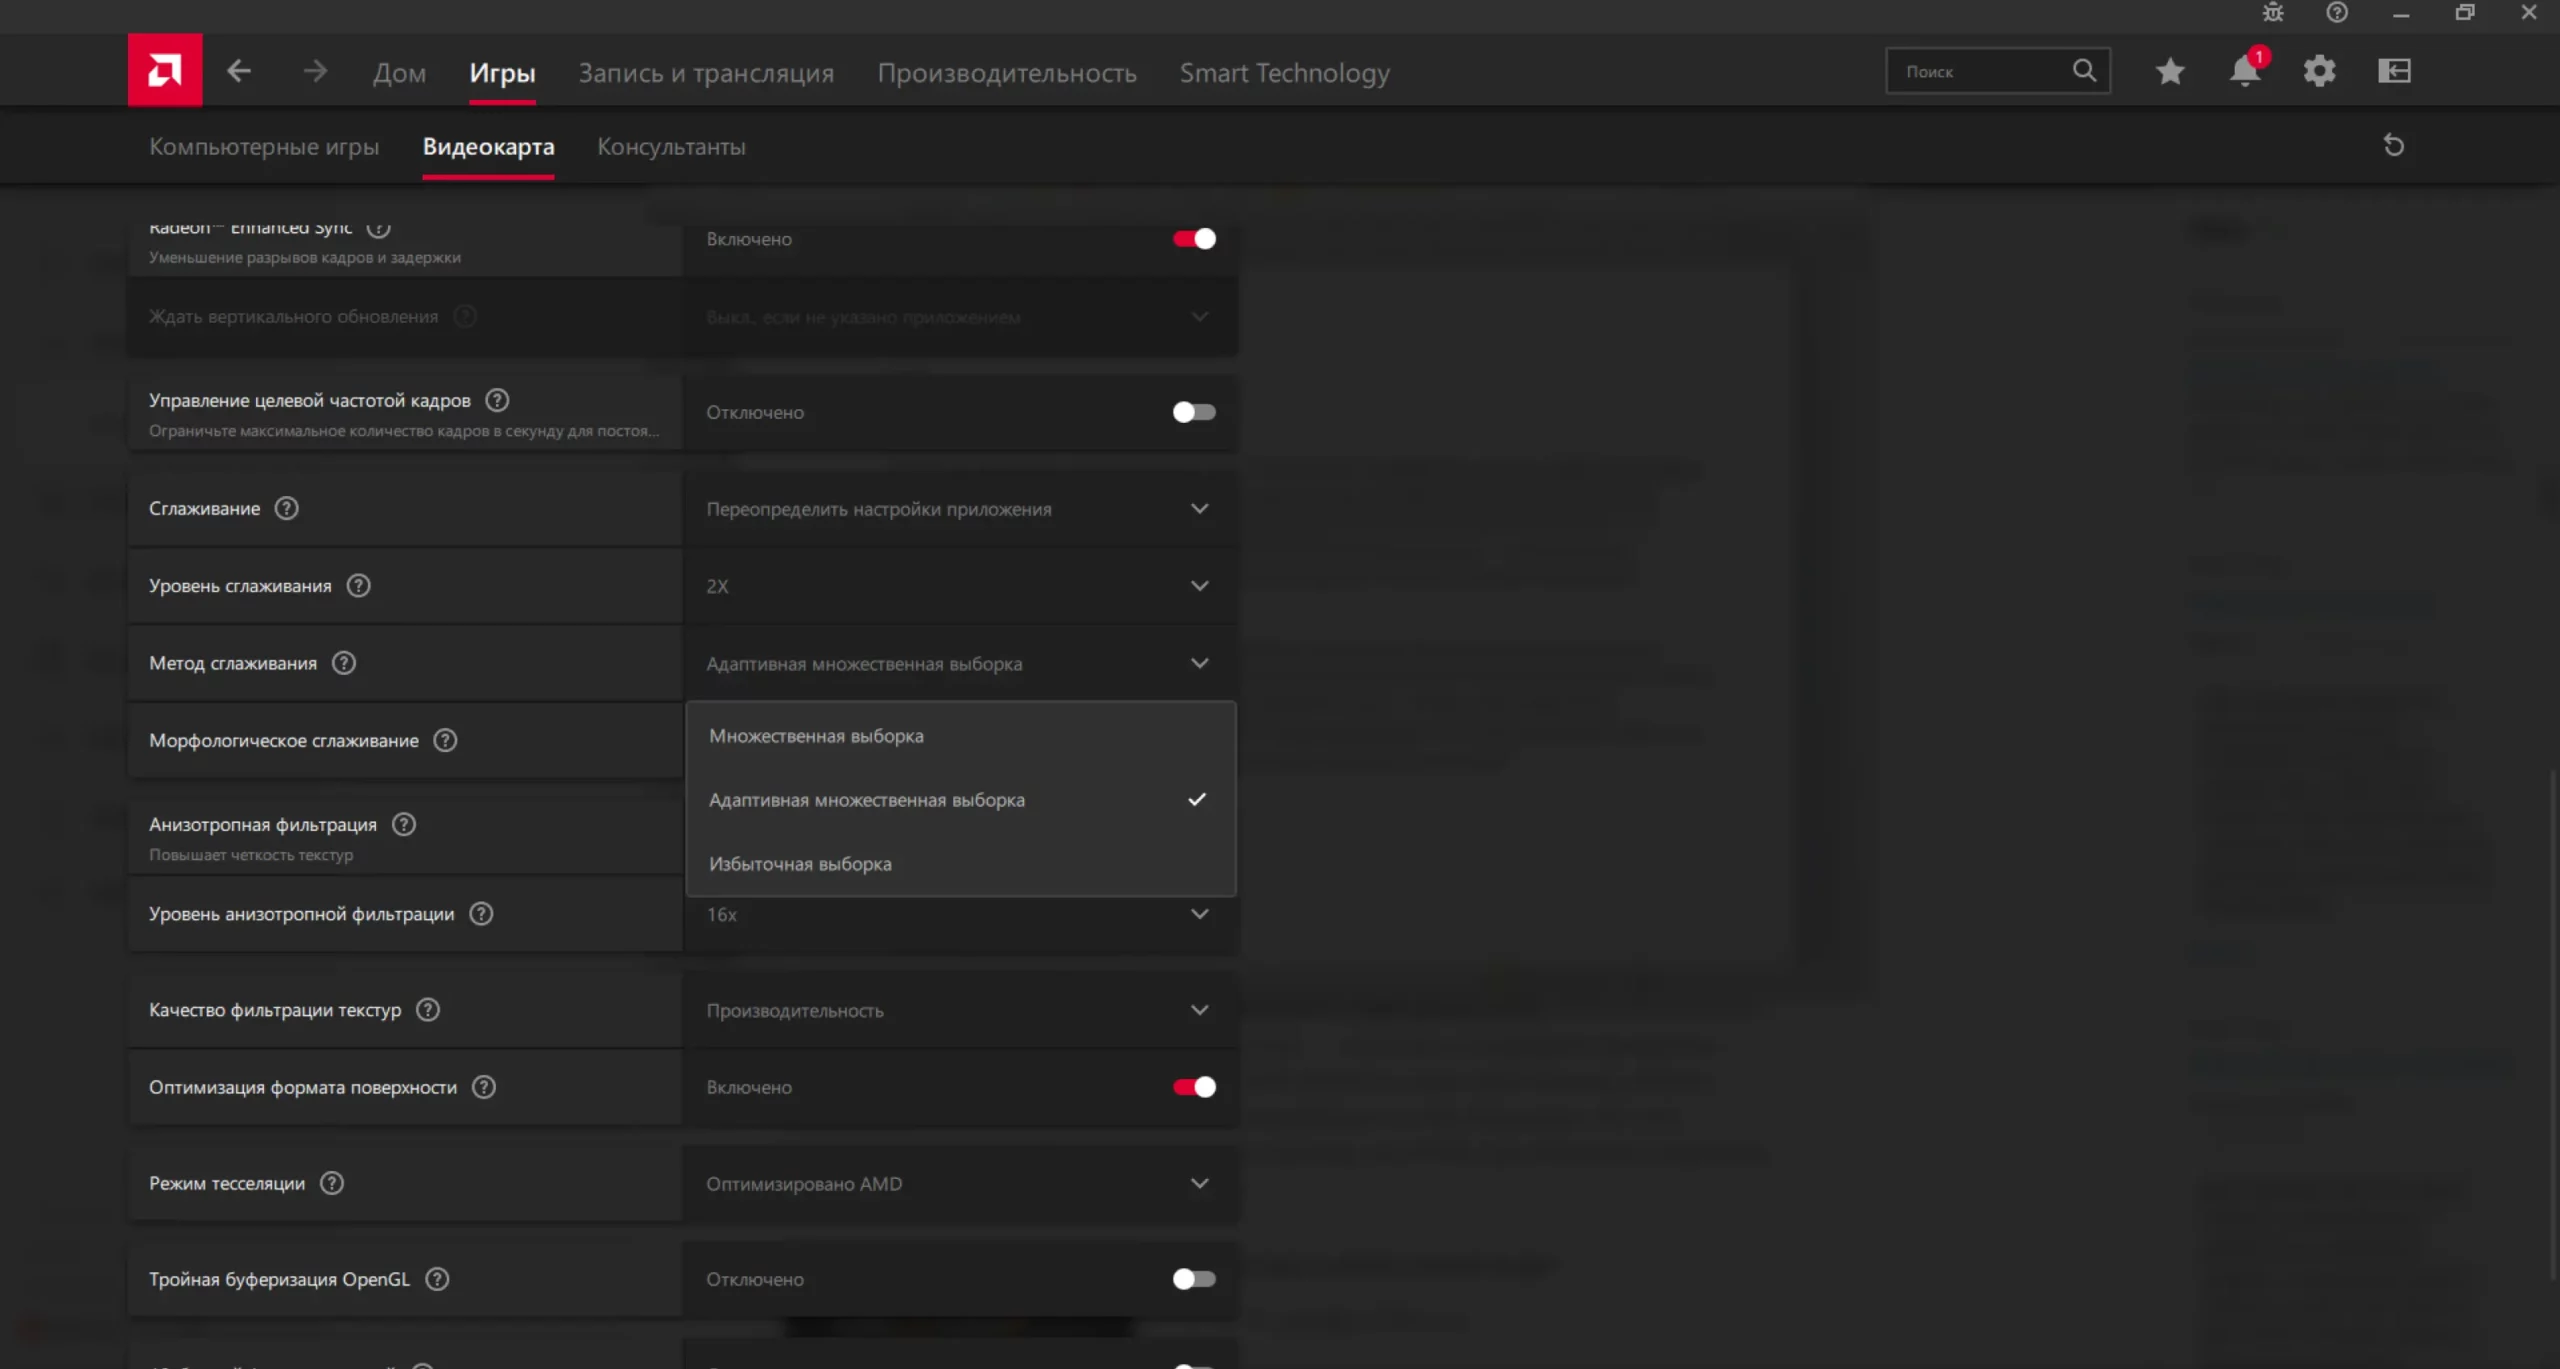The image size is (2560, 1369).
Task: Go back with the left arrow
Action: point(239,71)
